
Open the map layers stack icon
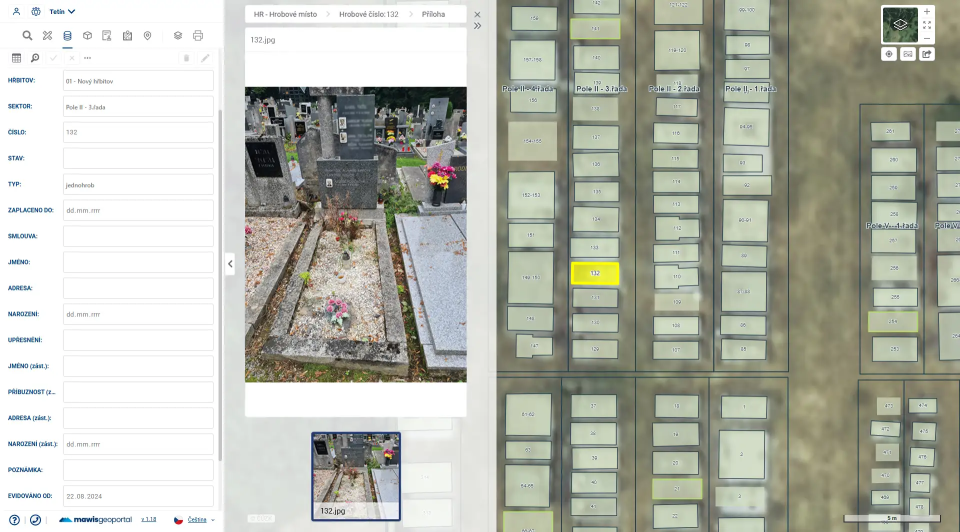point(178,36)
